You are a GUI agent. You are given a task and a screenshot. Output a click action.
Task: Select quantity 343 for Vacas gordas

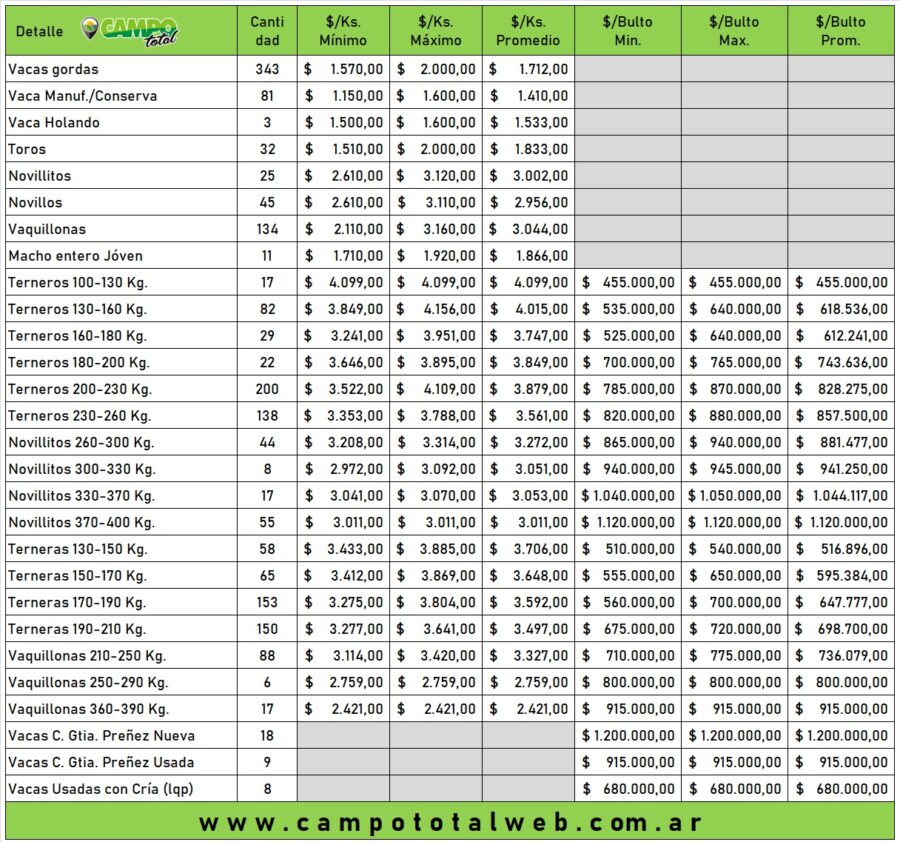click(267, 69)
